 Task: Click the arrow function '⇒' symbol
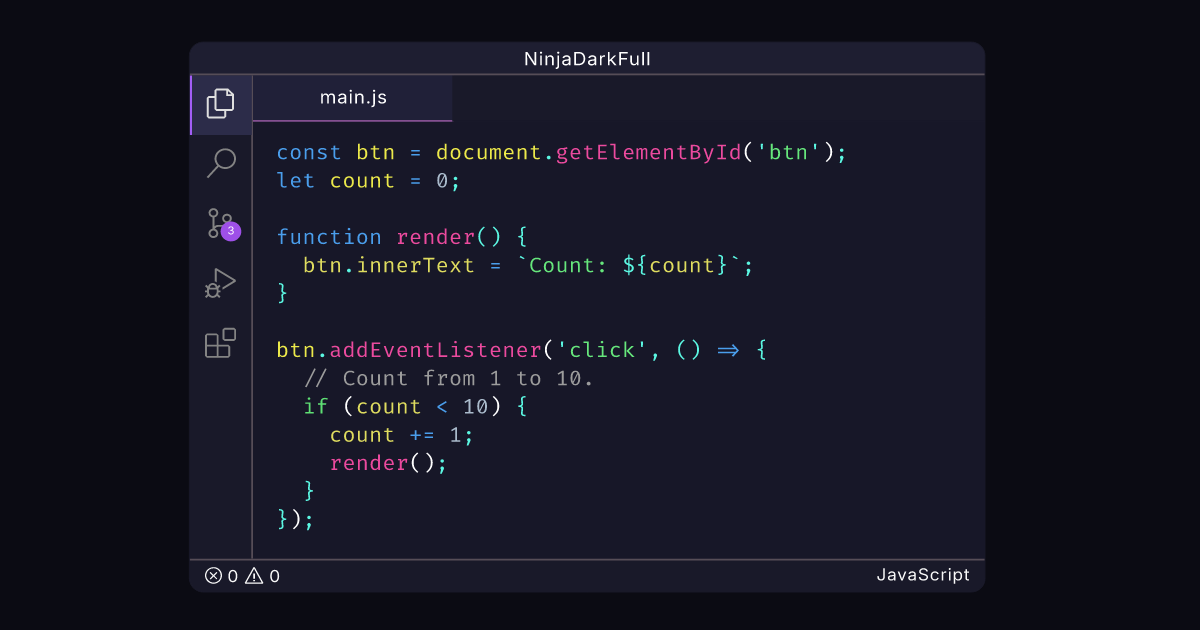pos(728,350)
